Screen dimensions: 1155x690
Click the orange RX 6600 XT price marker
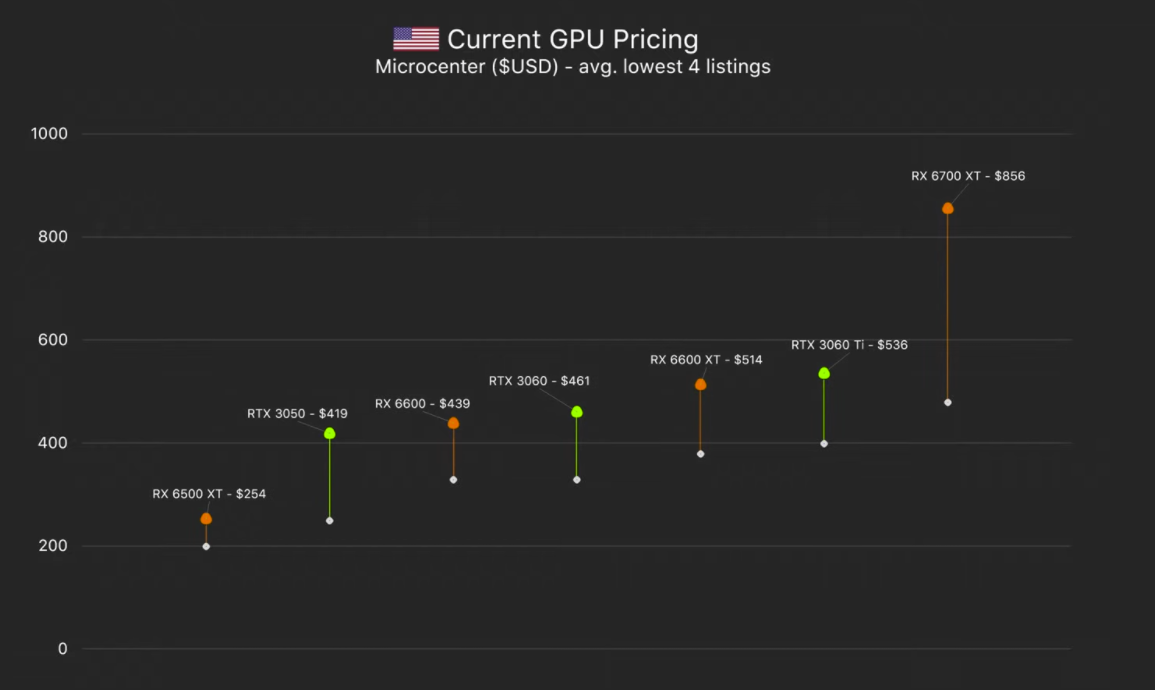(700, 384)
